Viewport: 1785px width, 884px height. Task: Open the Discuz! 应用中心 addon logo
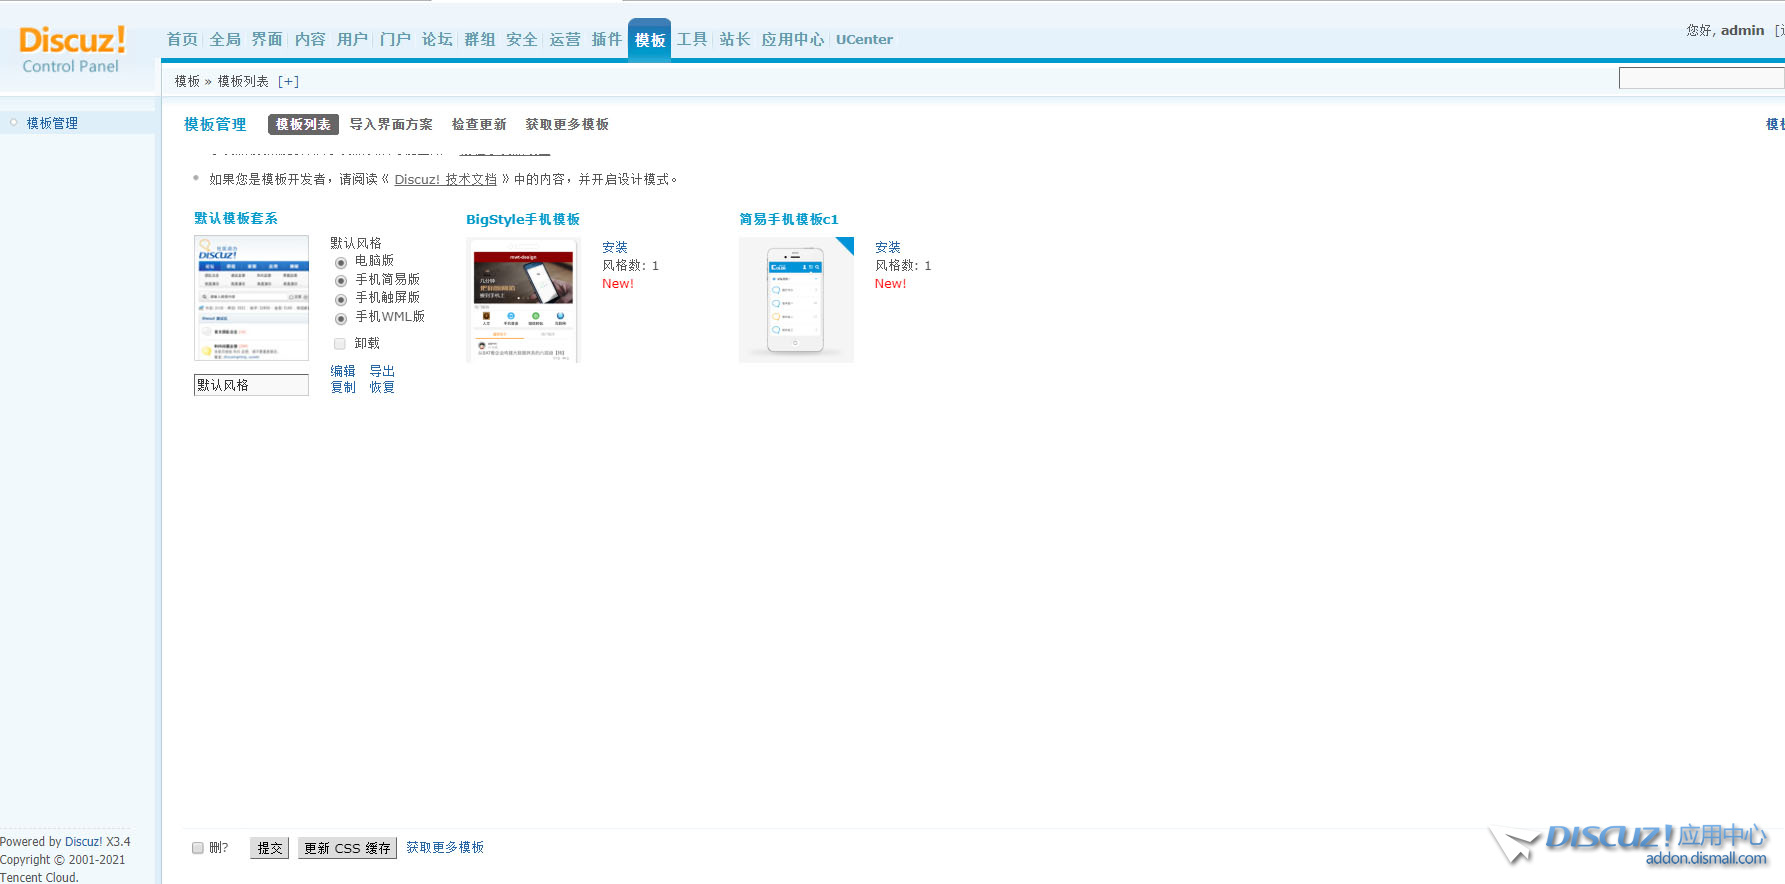coord(1629,844)
